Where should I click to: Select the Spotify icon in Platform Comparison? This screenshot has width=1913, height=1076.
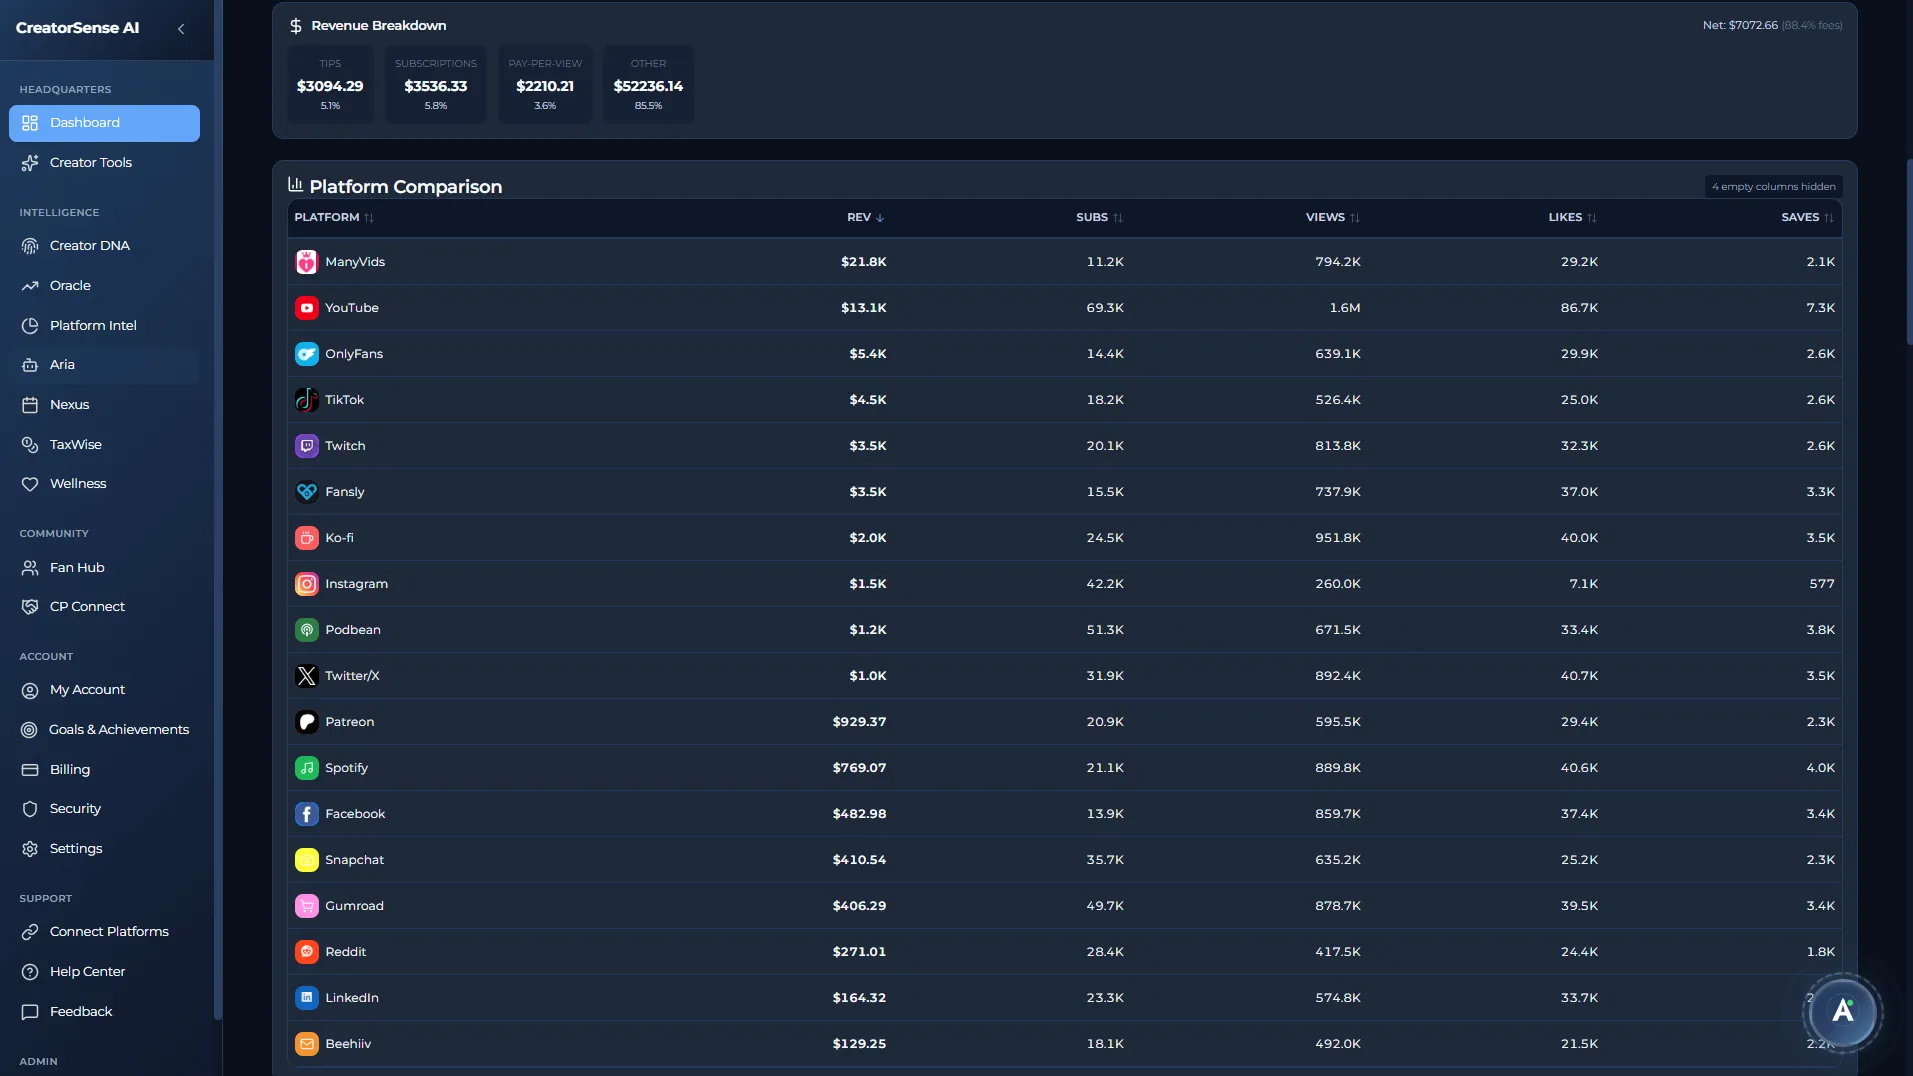point(307,767)
